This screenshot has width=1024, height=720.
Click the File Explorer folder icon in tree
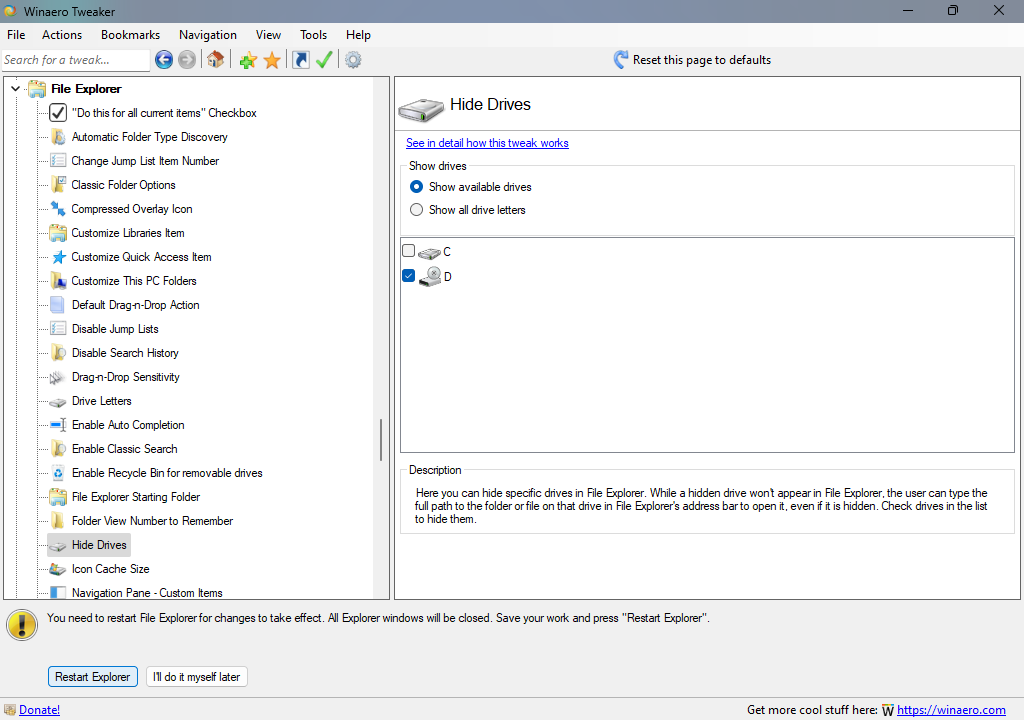coord(37,89)
